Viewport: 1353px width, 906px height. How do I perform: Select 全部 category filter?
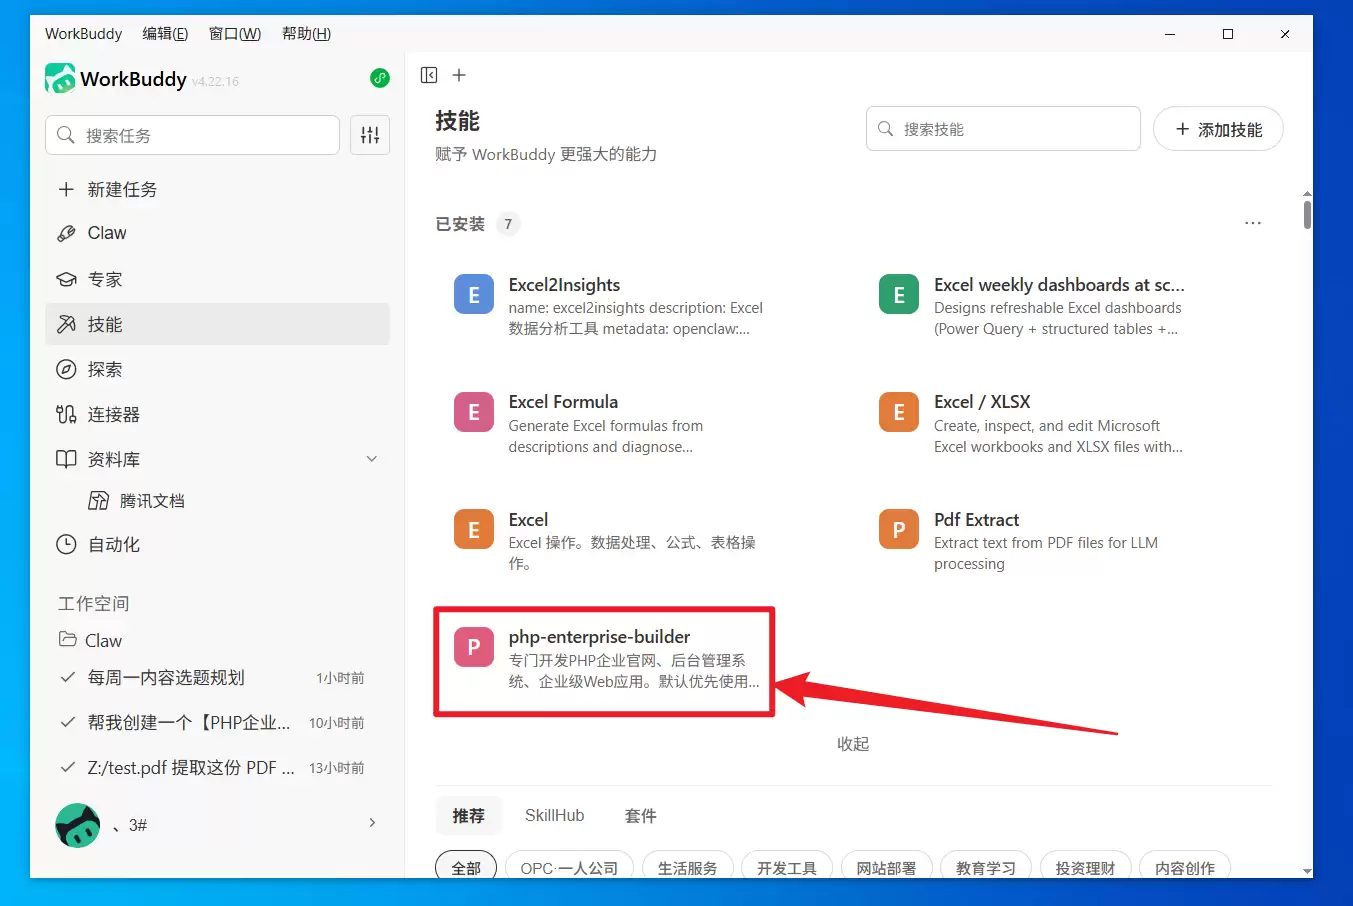466,867
